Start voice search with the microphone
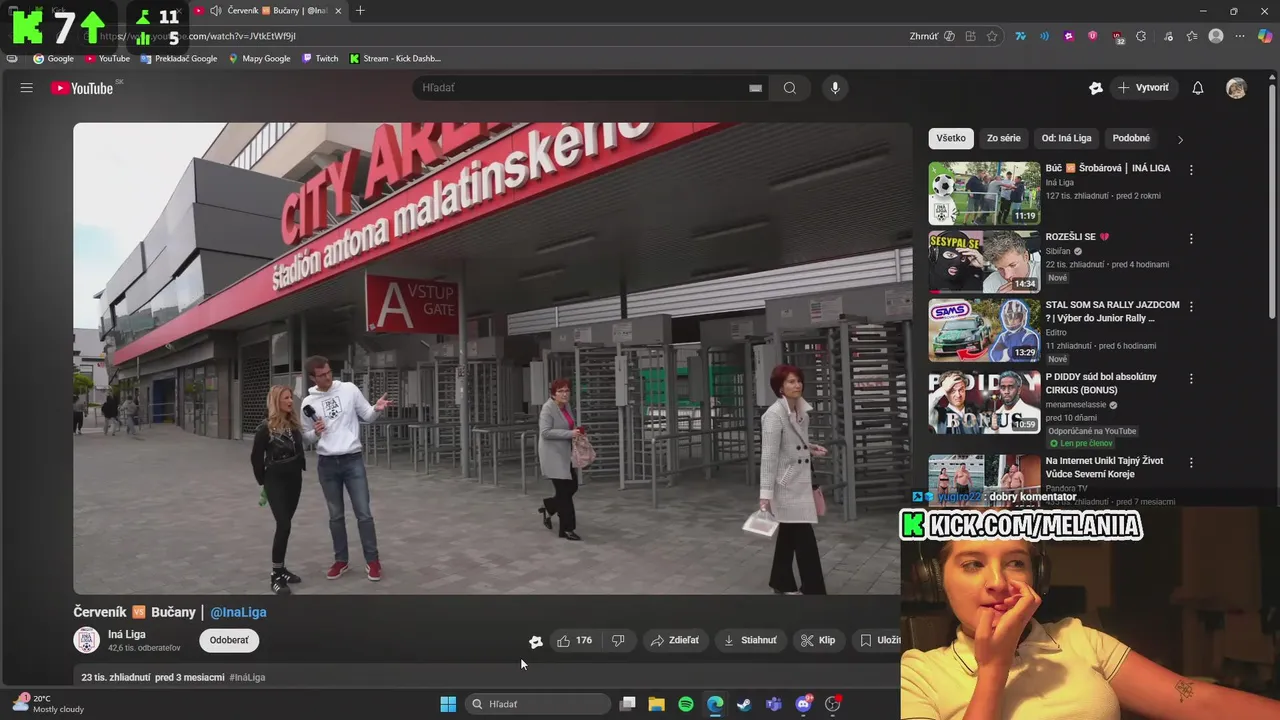The height and width of the screenshot is (720, 1280). (x=835, y=88)
